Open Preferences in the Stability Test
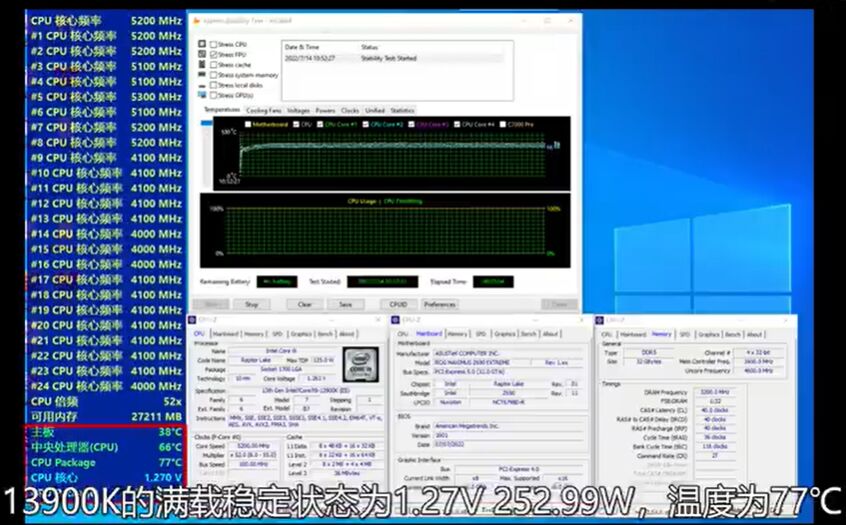The width and height of the screenshot is (846, 525). pos(440,304)
